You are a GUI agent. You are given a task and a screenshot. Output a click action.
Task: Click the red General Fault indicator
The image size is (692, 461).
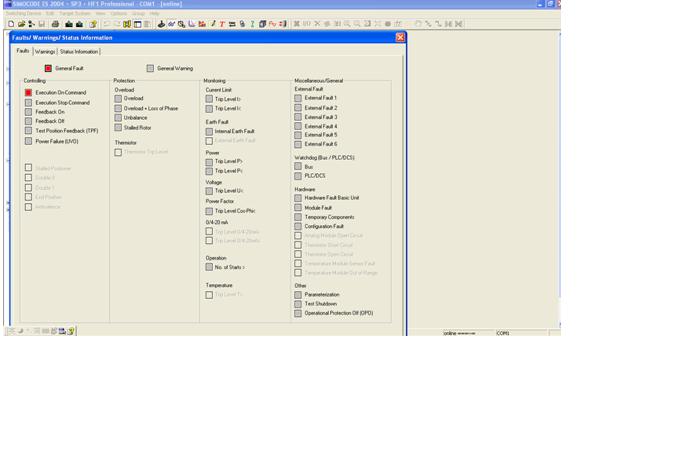(48, 68)
